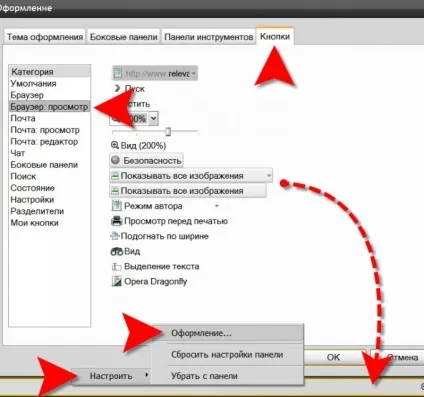
Task: Choose Сбросить настройки панели menu entry
Action: (x=227, y=355)
